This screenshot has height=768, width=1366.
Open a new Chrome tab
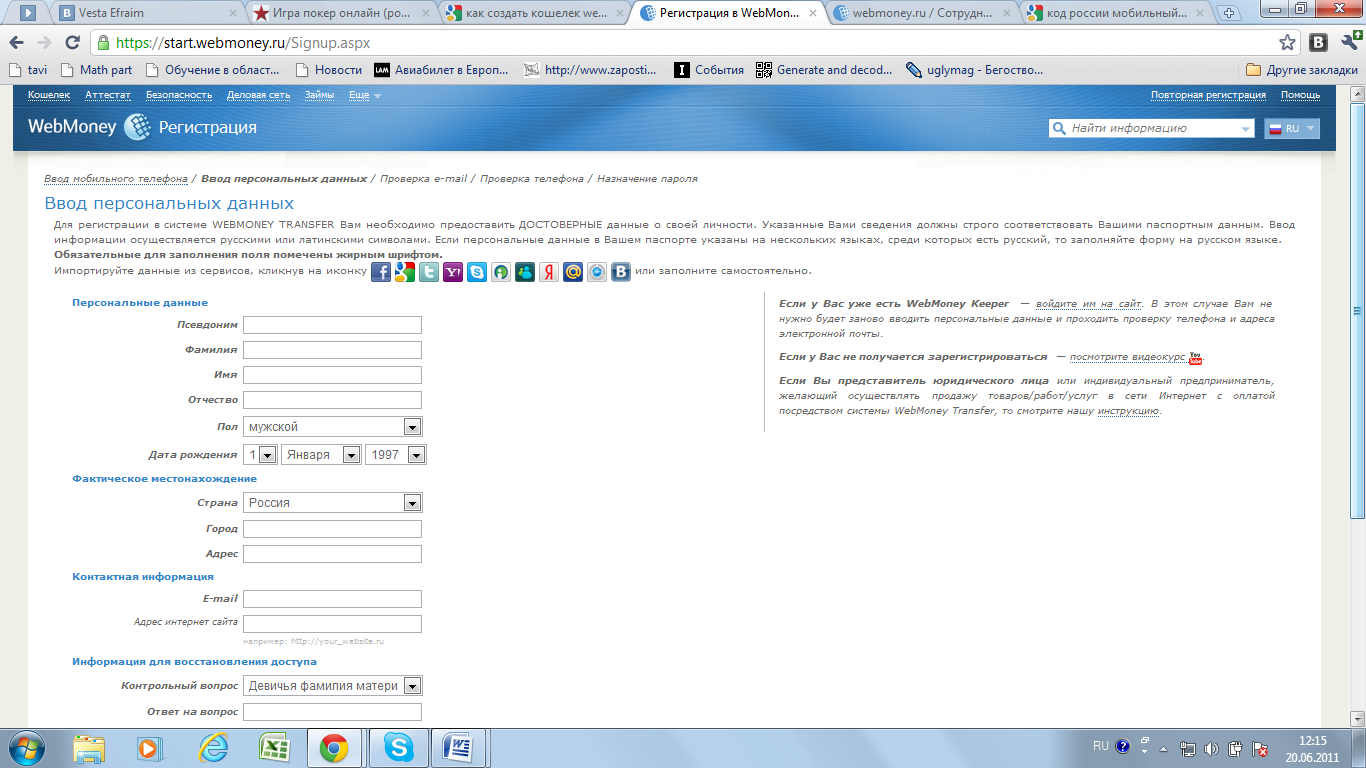point(1228,14)
